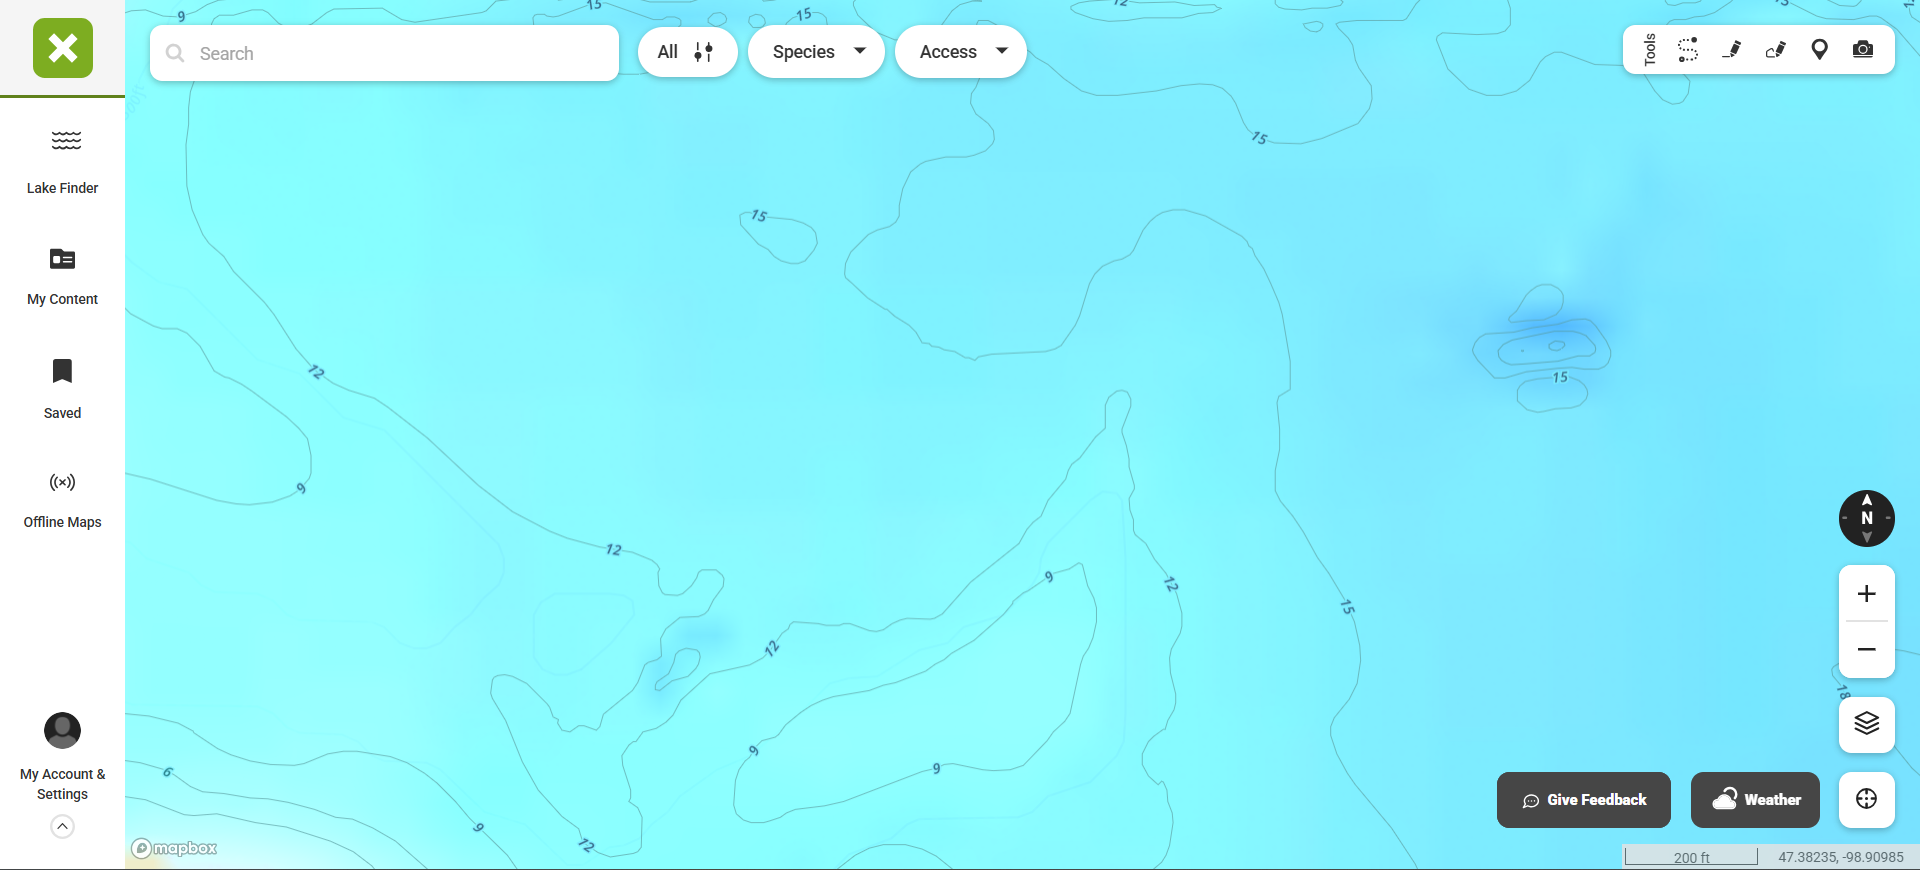
Task: Open the Saved bookmarks section
Action: point(62,389)
